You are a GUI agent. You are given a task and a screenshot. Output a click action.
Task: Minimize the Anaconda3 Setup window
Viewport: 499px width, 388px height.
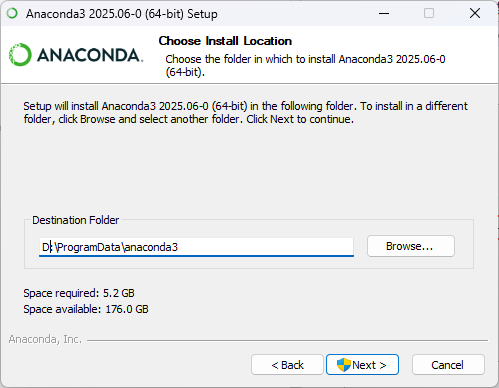tap(384, 13)
